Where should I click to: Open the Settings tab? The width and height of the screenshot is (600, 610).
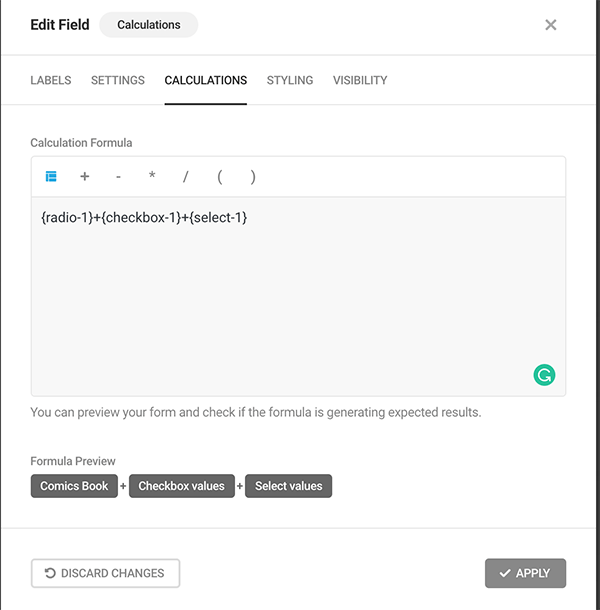coord(118,80)
